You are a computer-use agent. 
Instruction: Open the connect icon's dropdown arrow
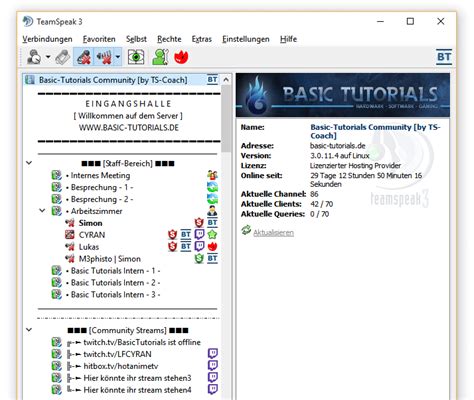point(48,57)
